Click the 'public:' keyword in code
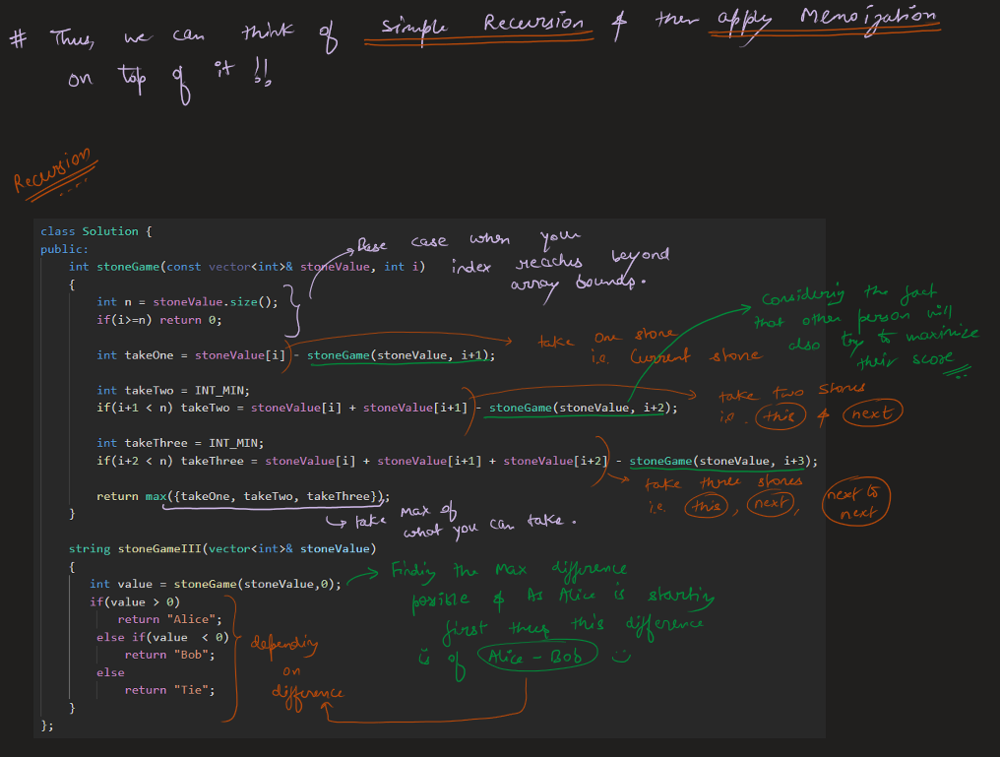 click(x=64, y=249)
